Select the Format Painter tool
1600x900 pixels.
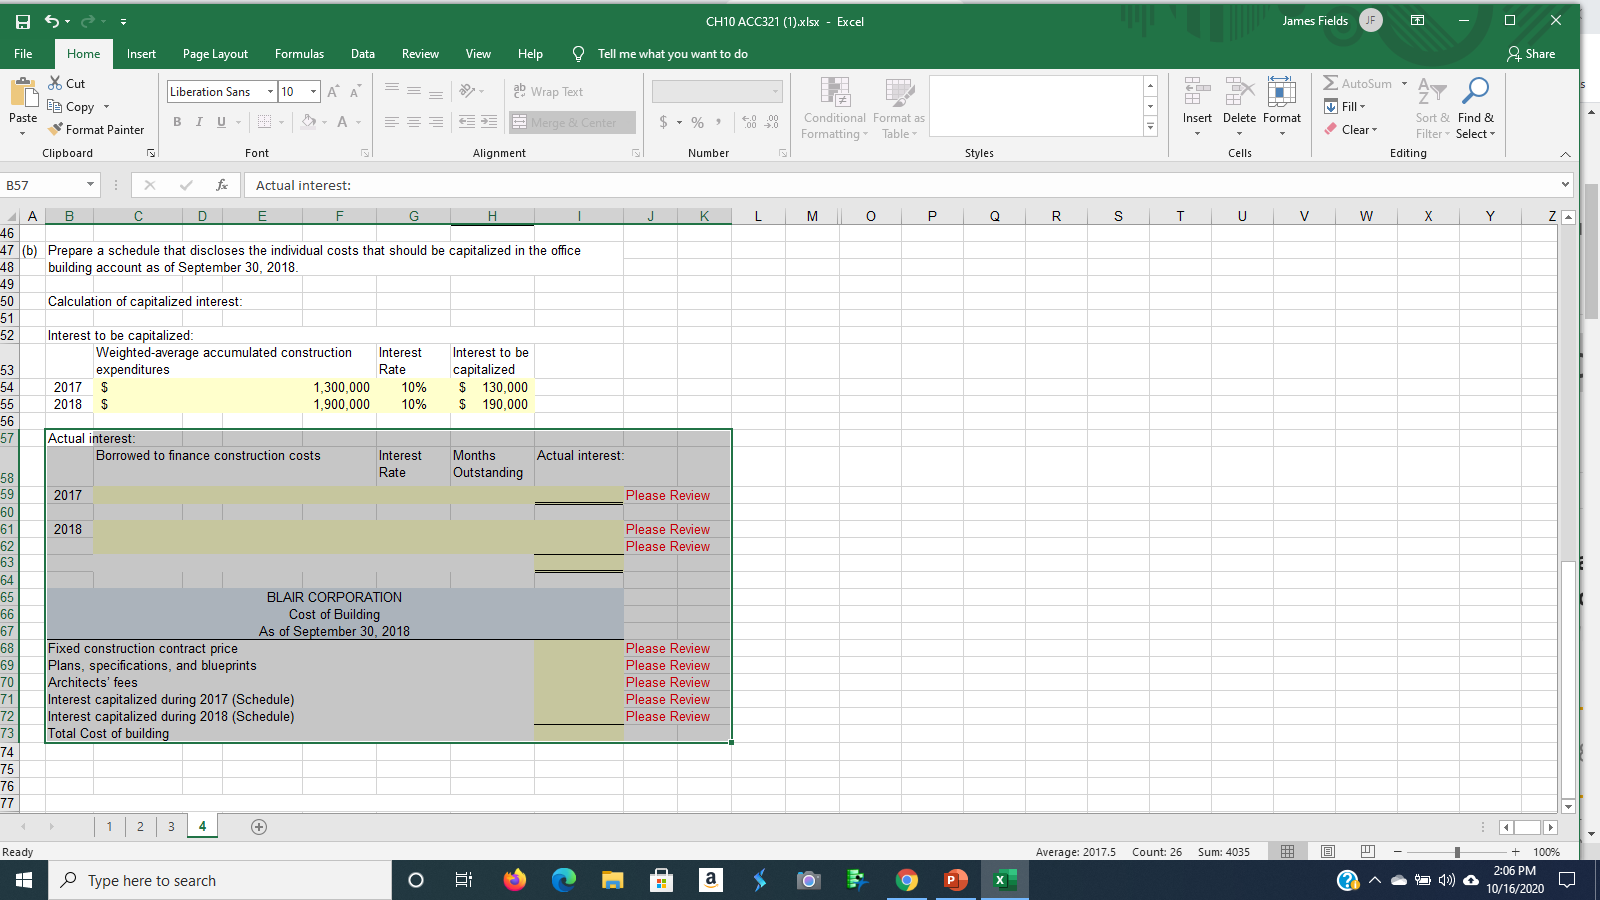[96, 129]
